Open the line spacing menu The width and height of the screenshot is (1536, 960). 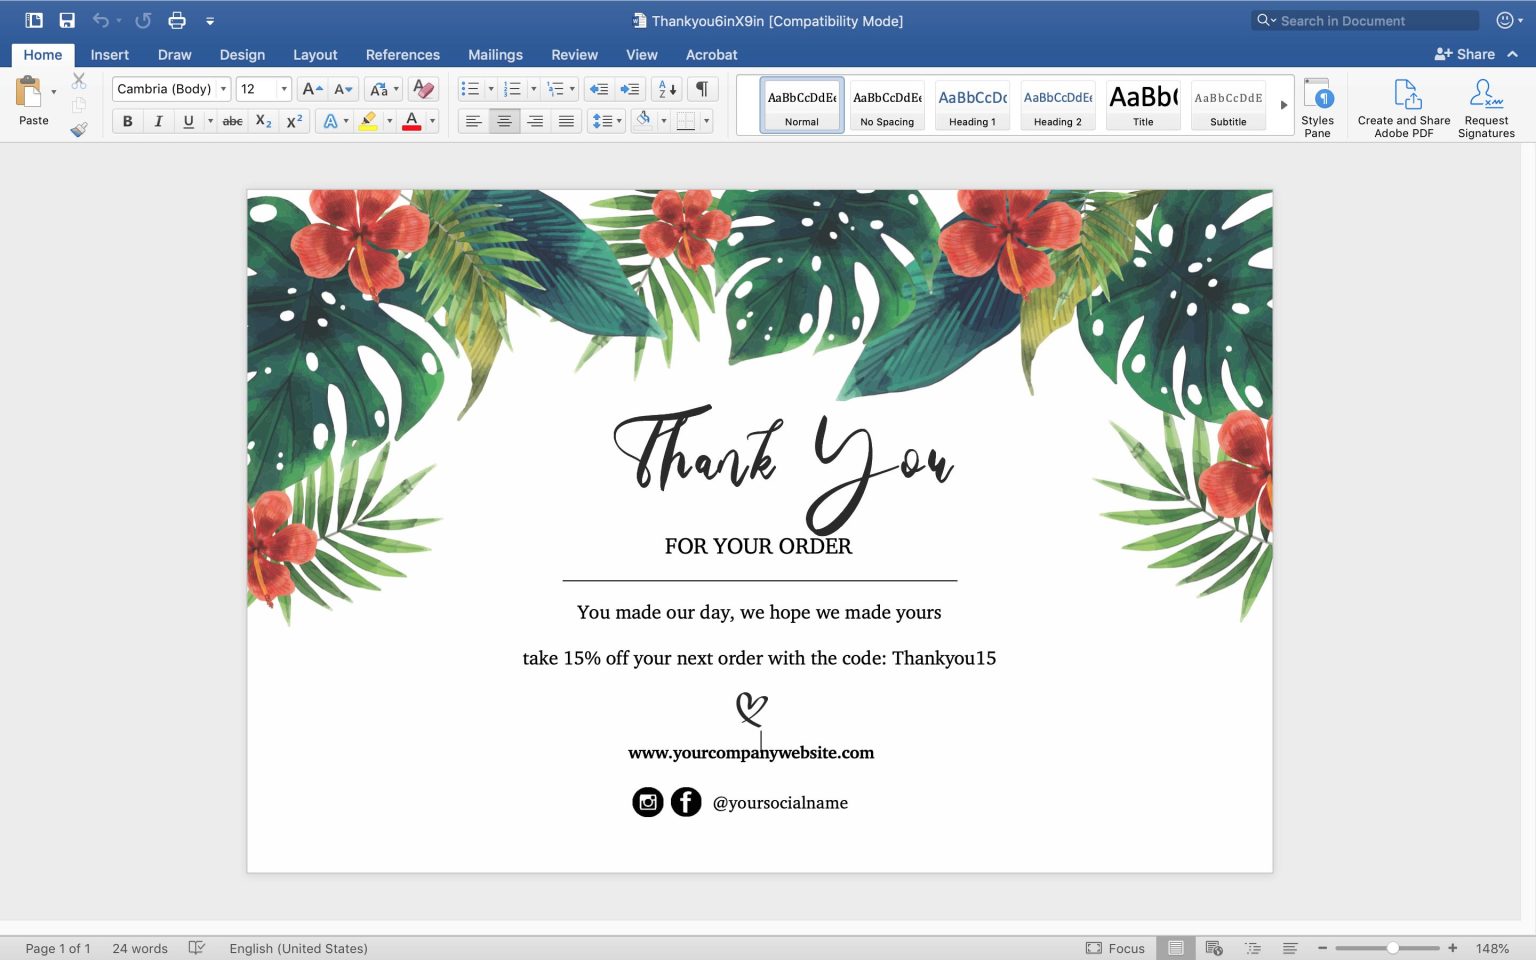605,121
